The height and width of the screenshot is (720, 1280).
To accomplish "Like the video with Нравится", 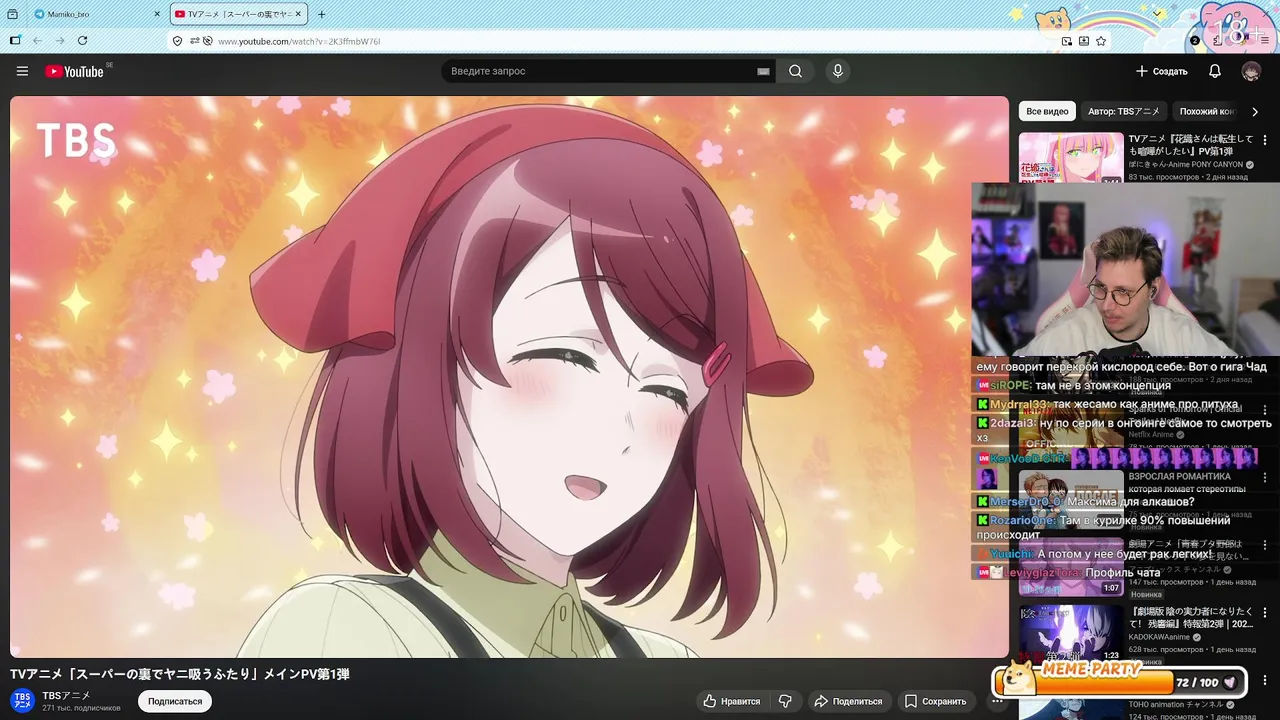I will point(732,701).
